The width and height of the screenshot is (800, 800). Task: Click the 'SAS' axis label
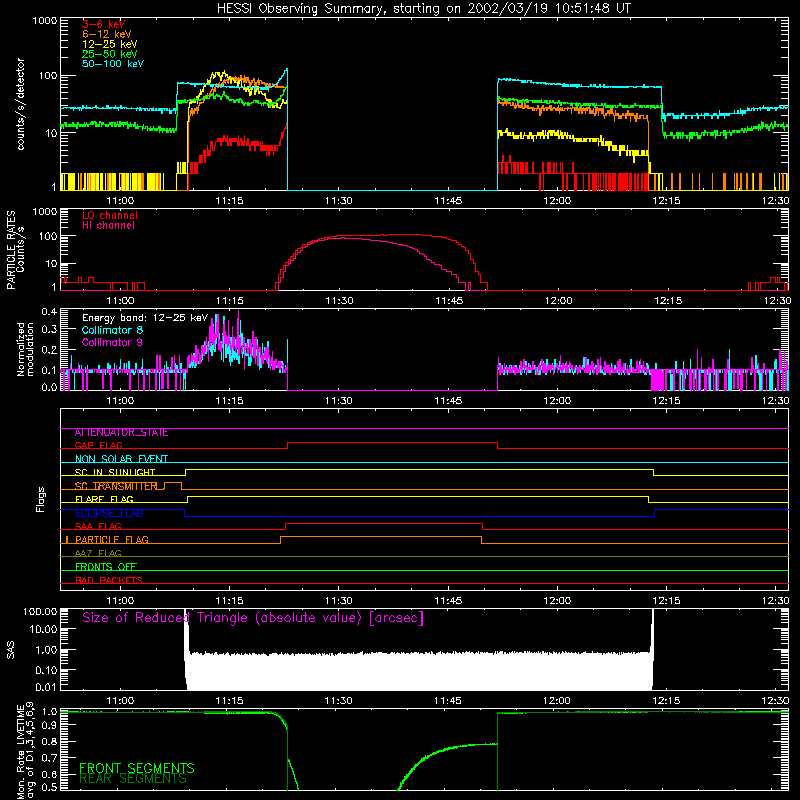click(x=11, y=650)
